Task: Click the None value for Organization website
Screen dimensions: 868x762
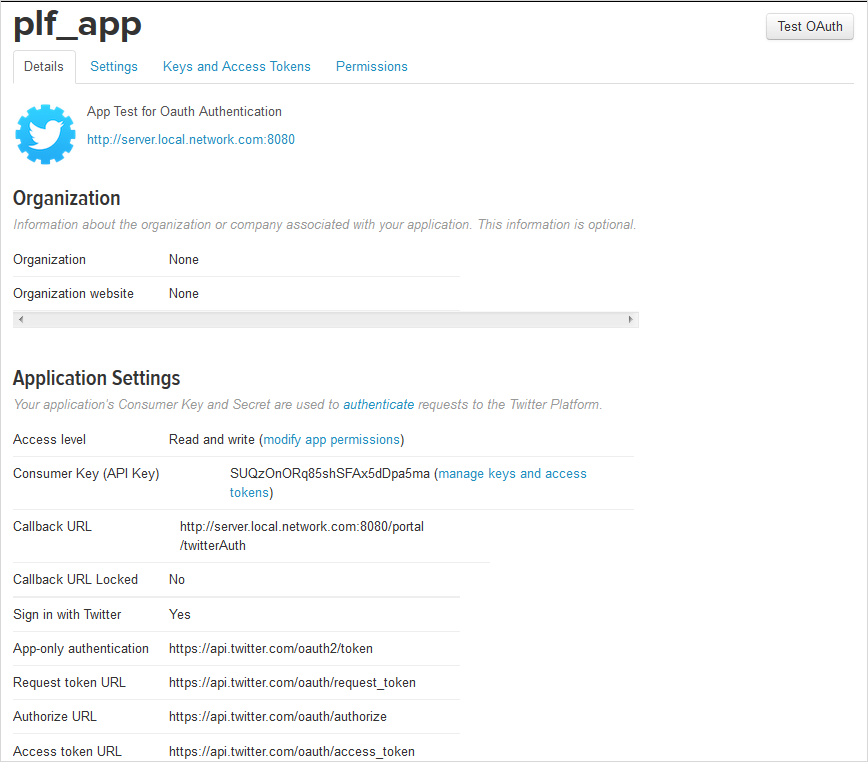Action: [184, 293]
